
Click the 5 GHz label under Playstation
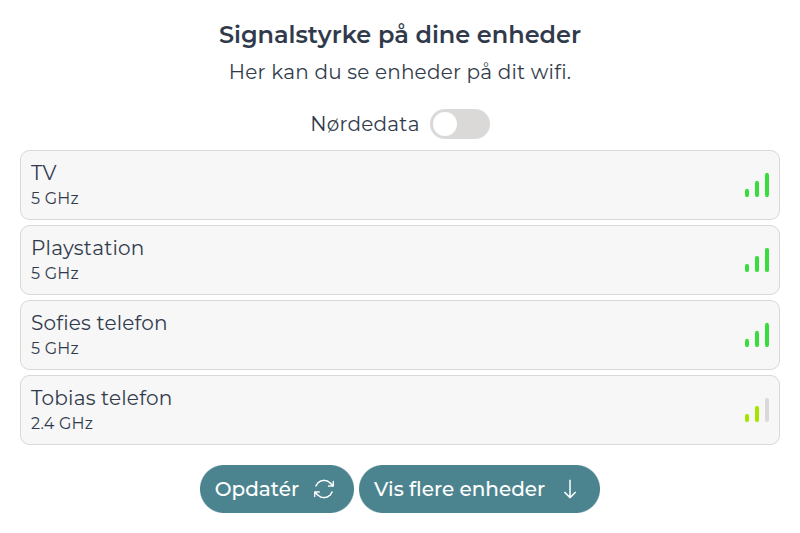tap(55, 273)
